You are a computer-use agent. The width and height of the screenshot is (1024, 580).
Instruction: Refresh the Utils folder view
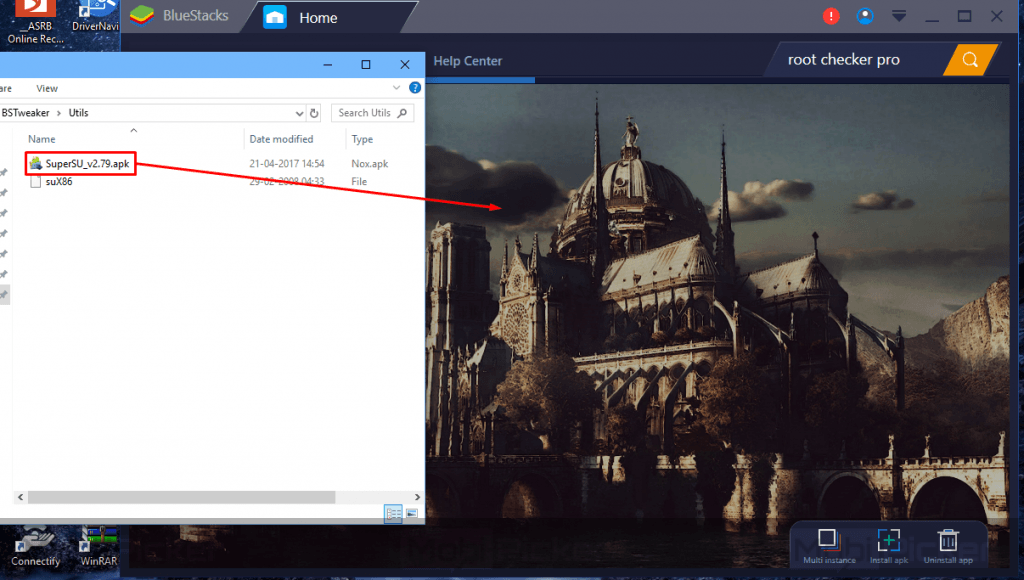pyautogui.click(x=314, y=113)
